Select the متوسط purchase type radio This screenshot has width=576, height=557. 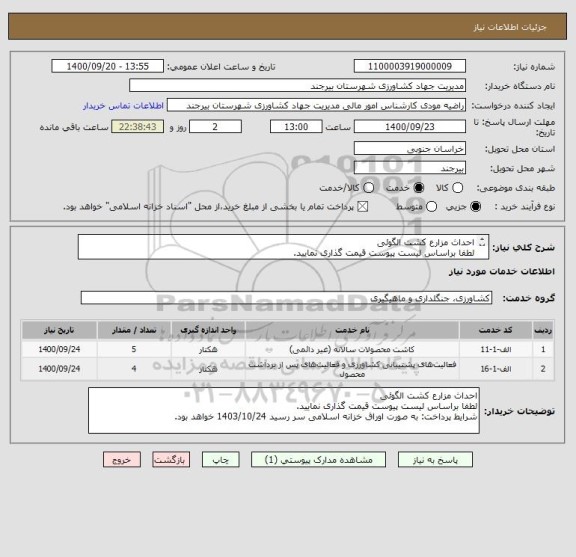coord(431,206)
